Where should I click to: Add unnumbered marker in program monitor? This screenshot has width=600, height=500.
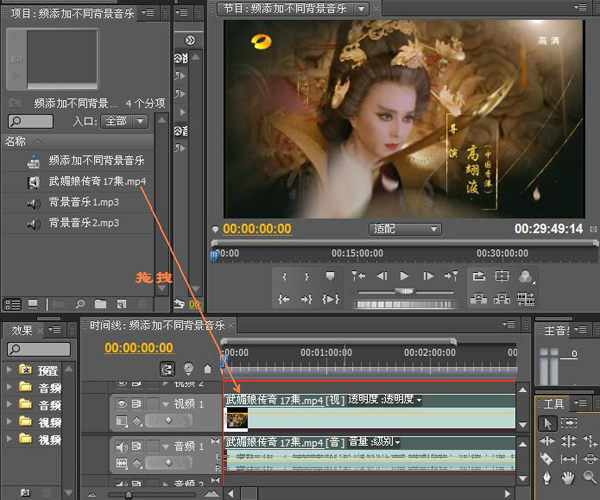coord(330,276)
